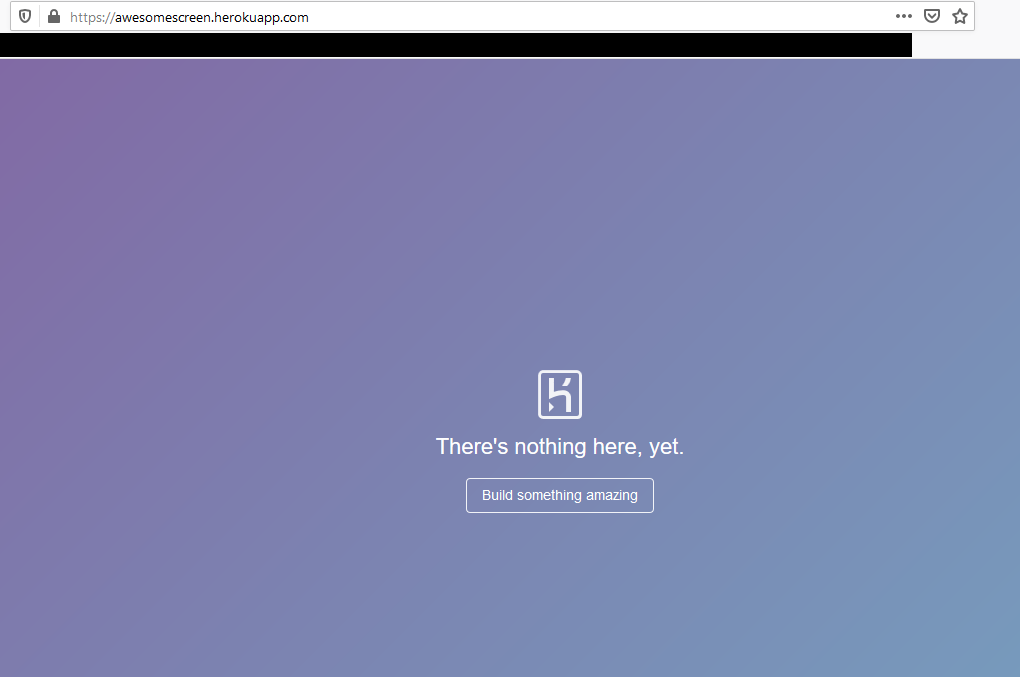Screen dimensions: 1020x677
Task: Save page with the Pocket icon
Action: (x=932, y=16)
